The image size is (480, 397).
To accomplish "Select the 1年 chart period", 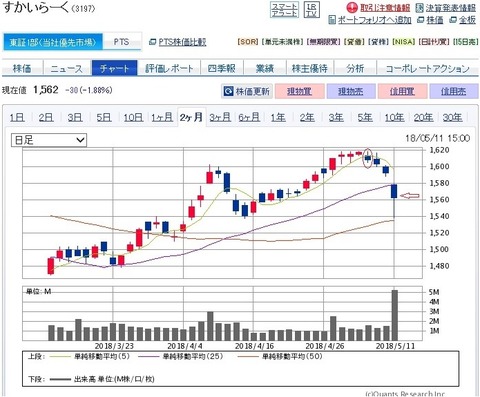I will point(278,117).
